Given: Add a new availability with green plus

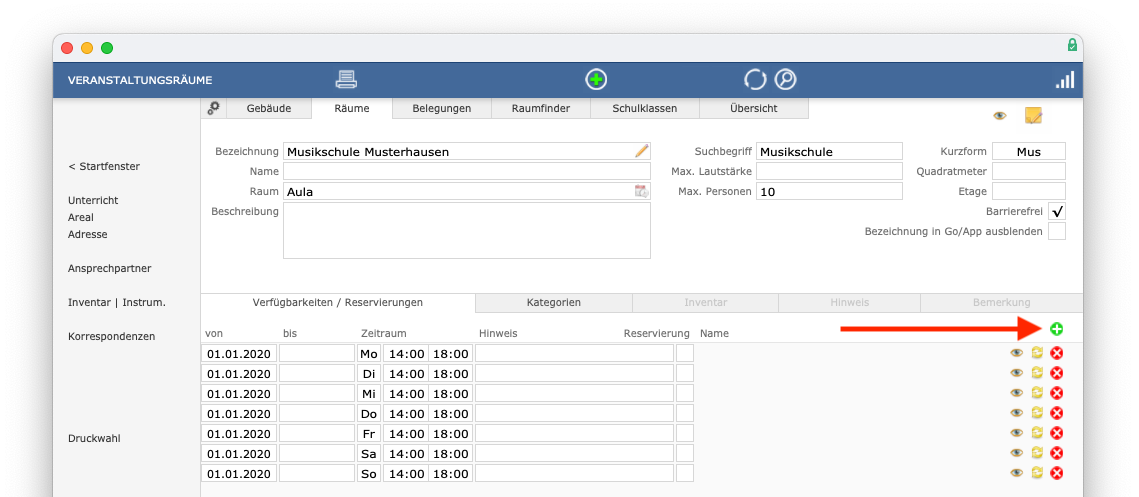Looking at the screenshot, I should click(x=1056, y=329).
